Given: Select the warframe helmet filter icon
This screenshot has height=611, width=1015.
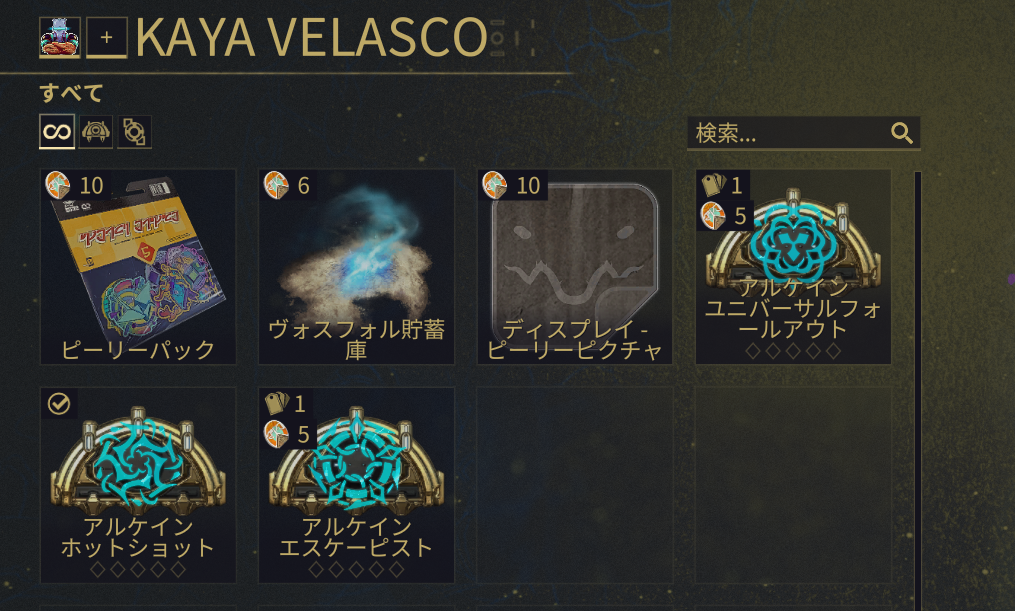Looking at the screenshot, I should point(96,132).
